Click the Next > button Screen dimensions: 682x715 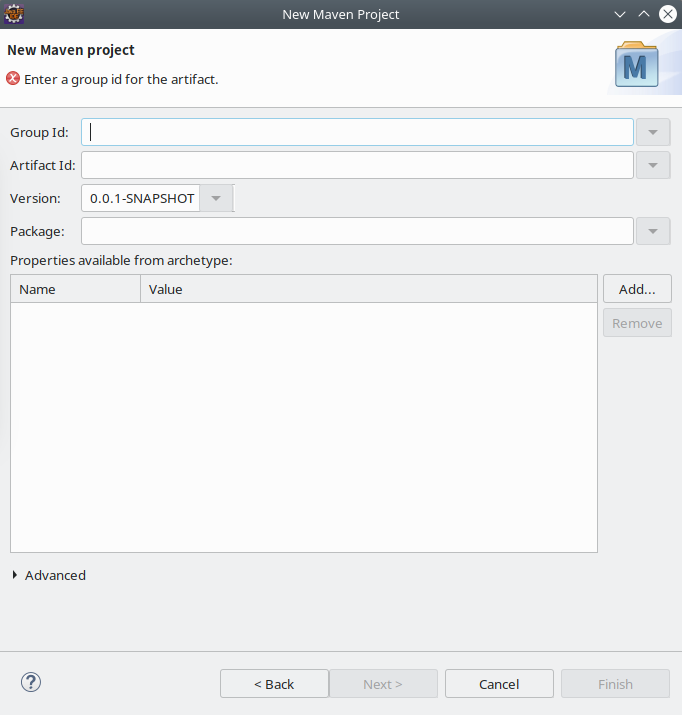point(383,684)
